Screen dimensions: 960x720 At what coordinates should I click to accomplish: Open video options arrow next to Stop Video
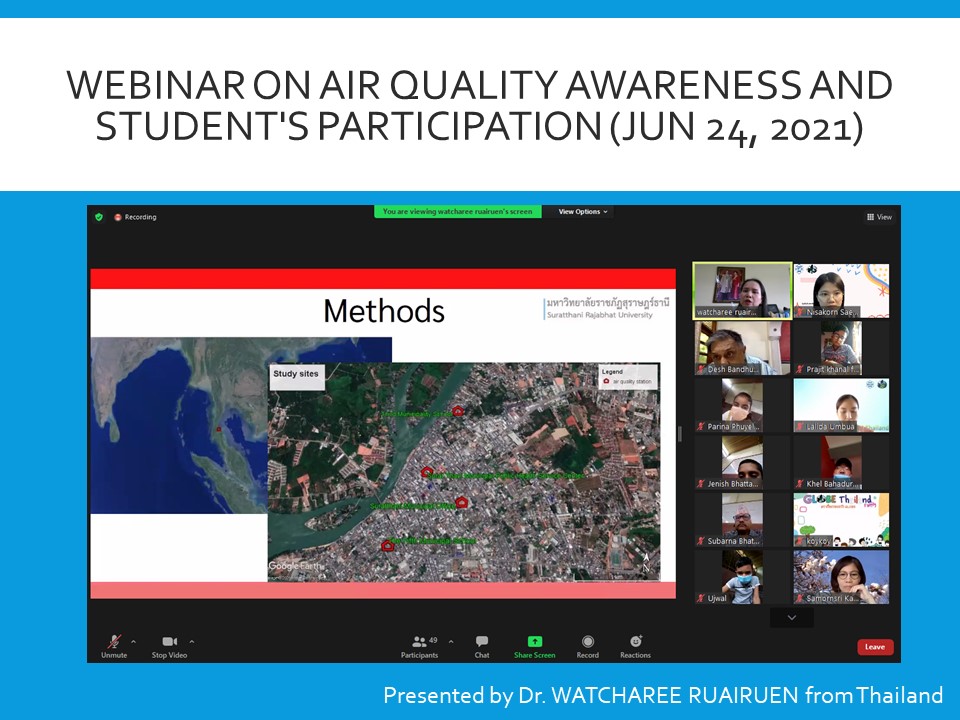pyautogui.click(x=192, y=642)
